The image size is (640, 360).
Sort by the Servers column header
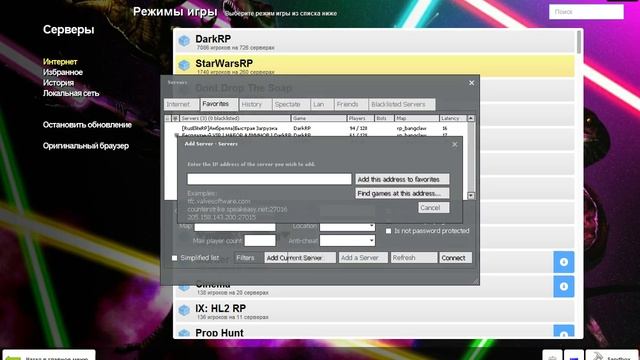click(x=235, y=118)
